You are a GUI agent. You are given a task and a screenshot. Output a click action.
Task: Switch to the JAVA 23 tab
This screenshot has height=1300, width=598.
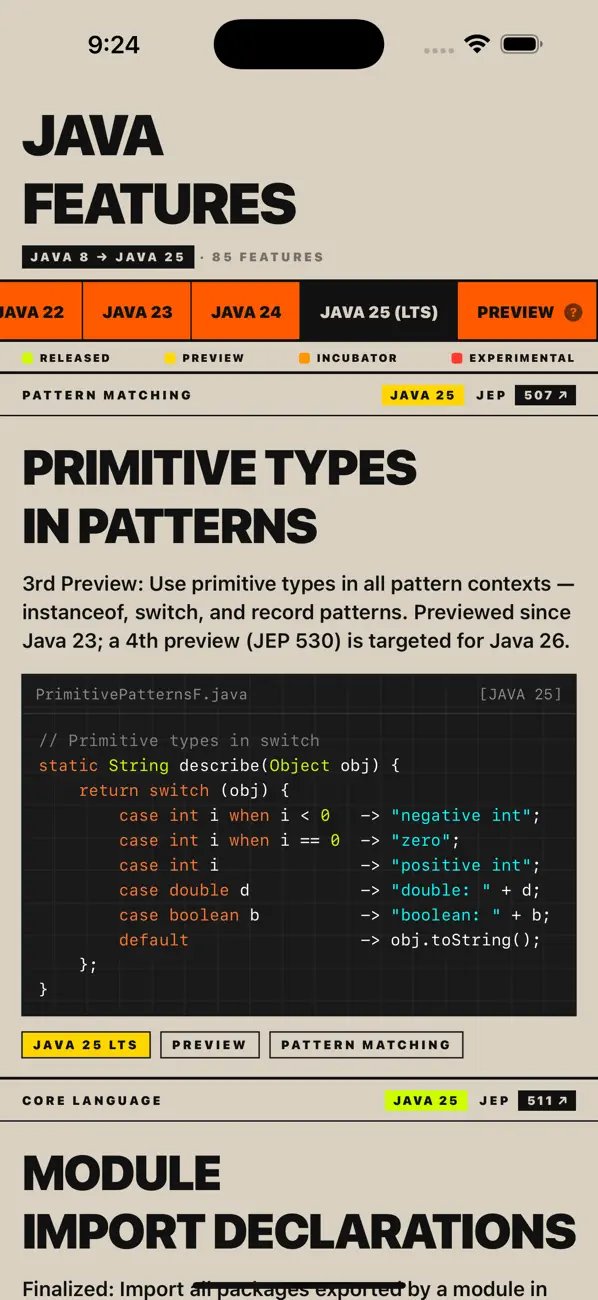pos(137,311)
